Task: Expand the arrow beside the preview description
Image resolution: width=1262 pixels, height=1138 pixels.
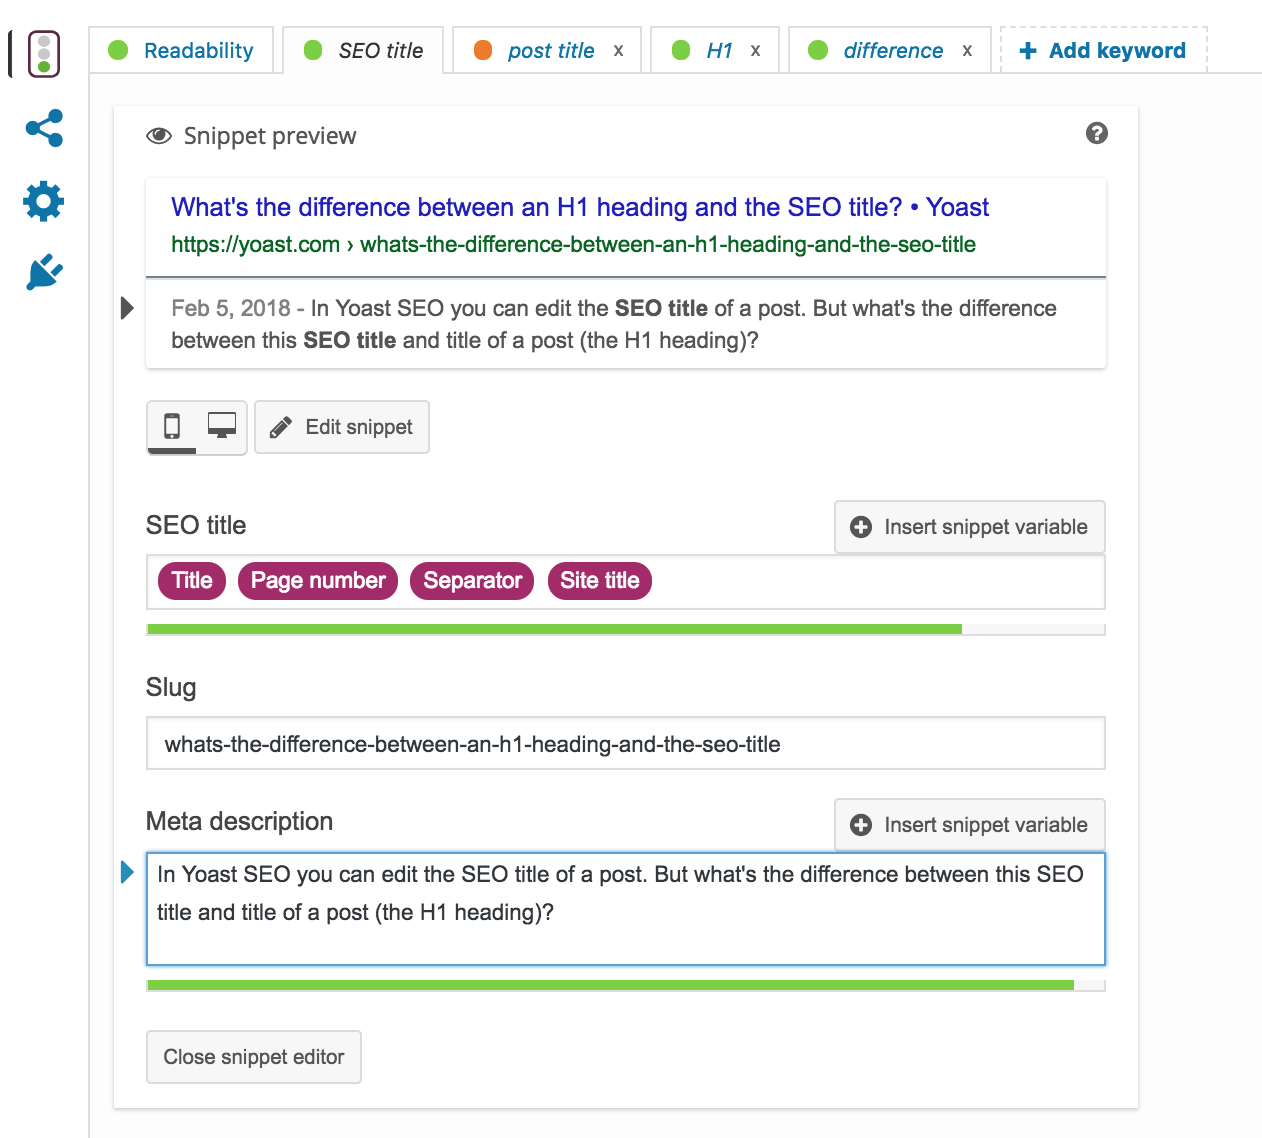Action: [126, 308]
